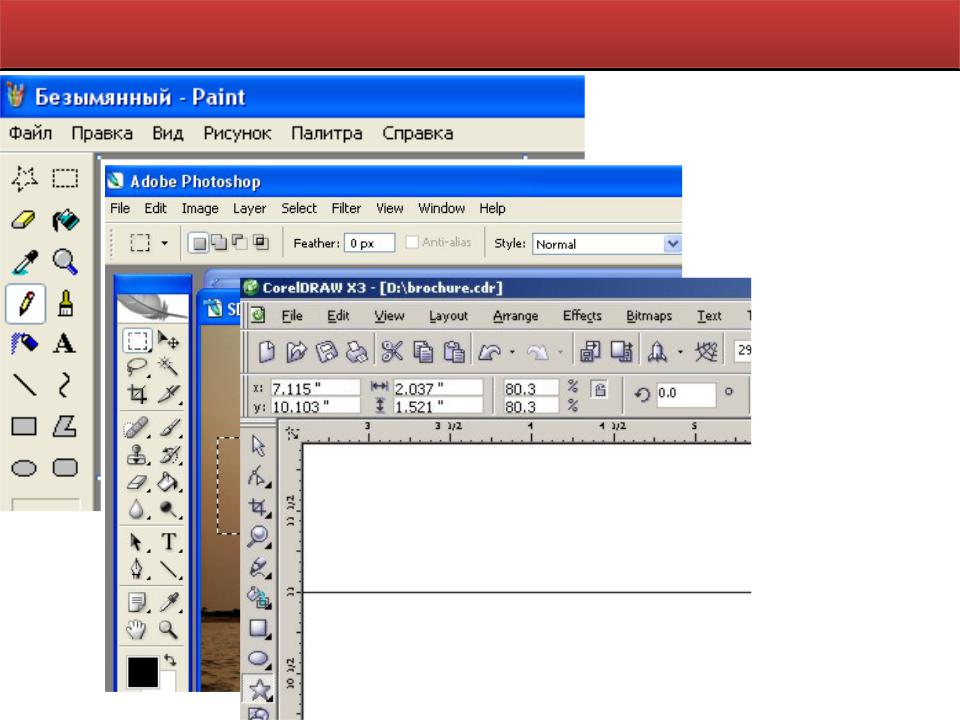Screen dimensions: 960x720
Task: Select CorelDRAW's Star shape tool
Action: [259, 689]
